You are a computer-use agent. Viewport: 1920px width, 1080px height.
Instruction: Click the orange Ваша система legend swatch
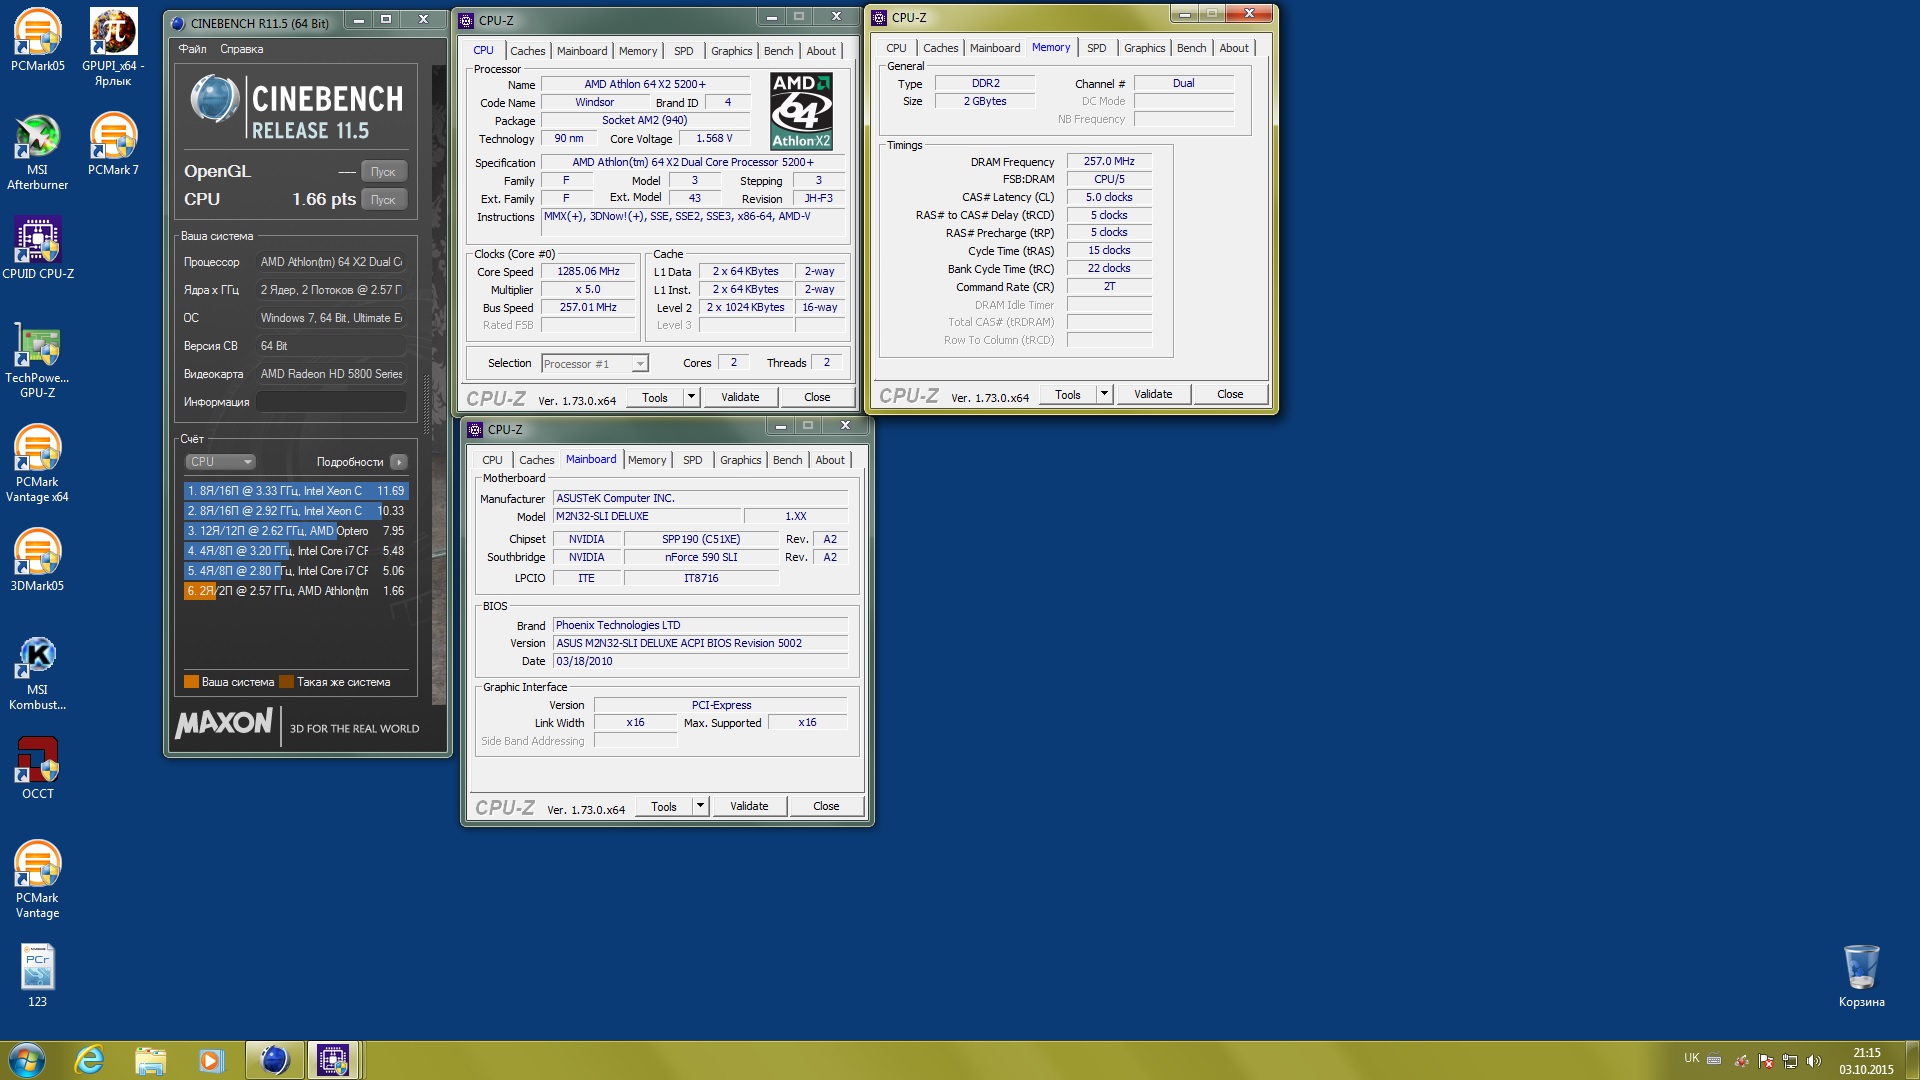191,682
